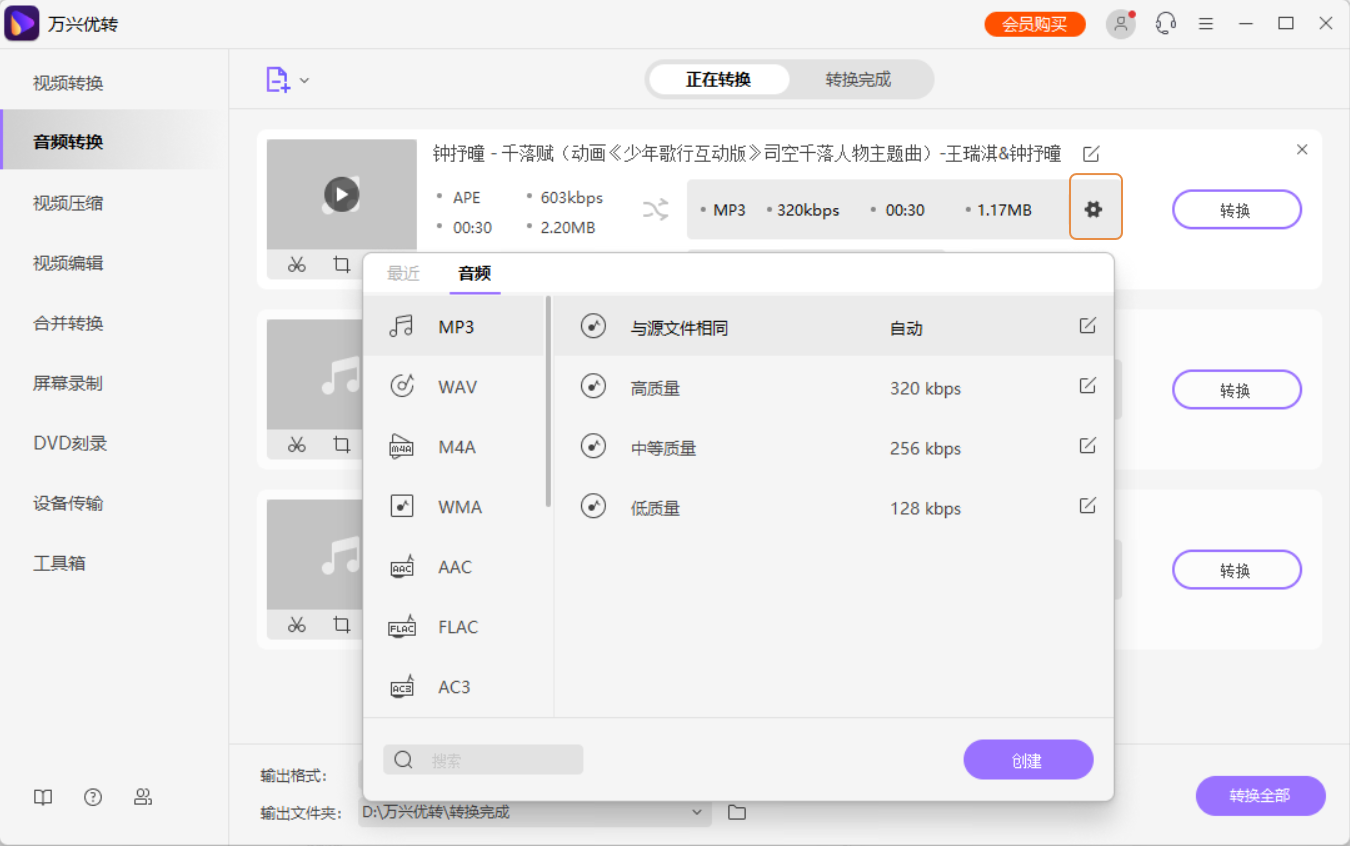Click the folder icon beside the output path
This screenshot has height=846, width=1350.
[737, 812]
